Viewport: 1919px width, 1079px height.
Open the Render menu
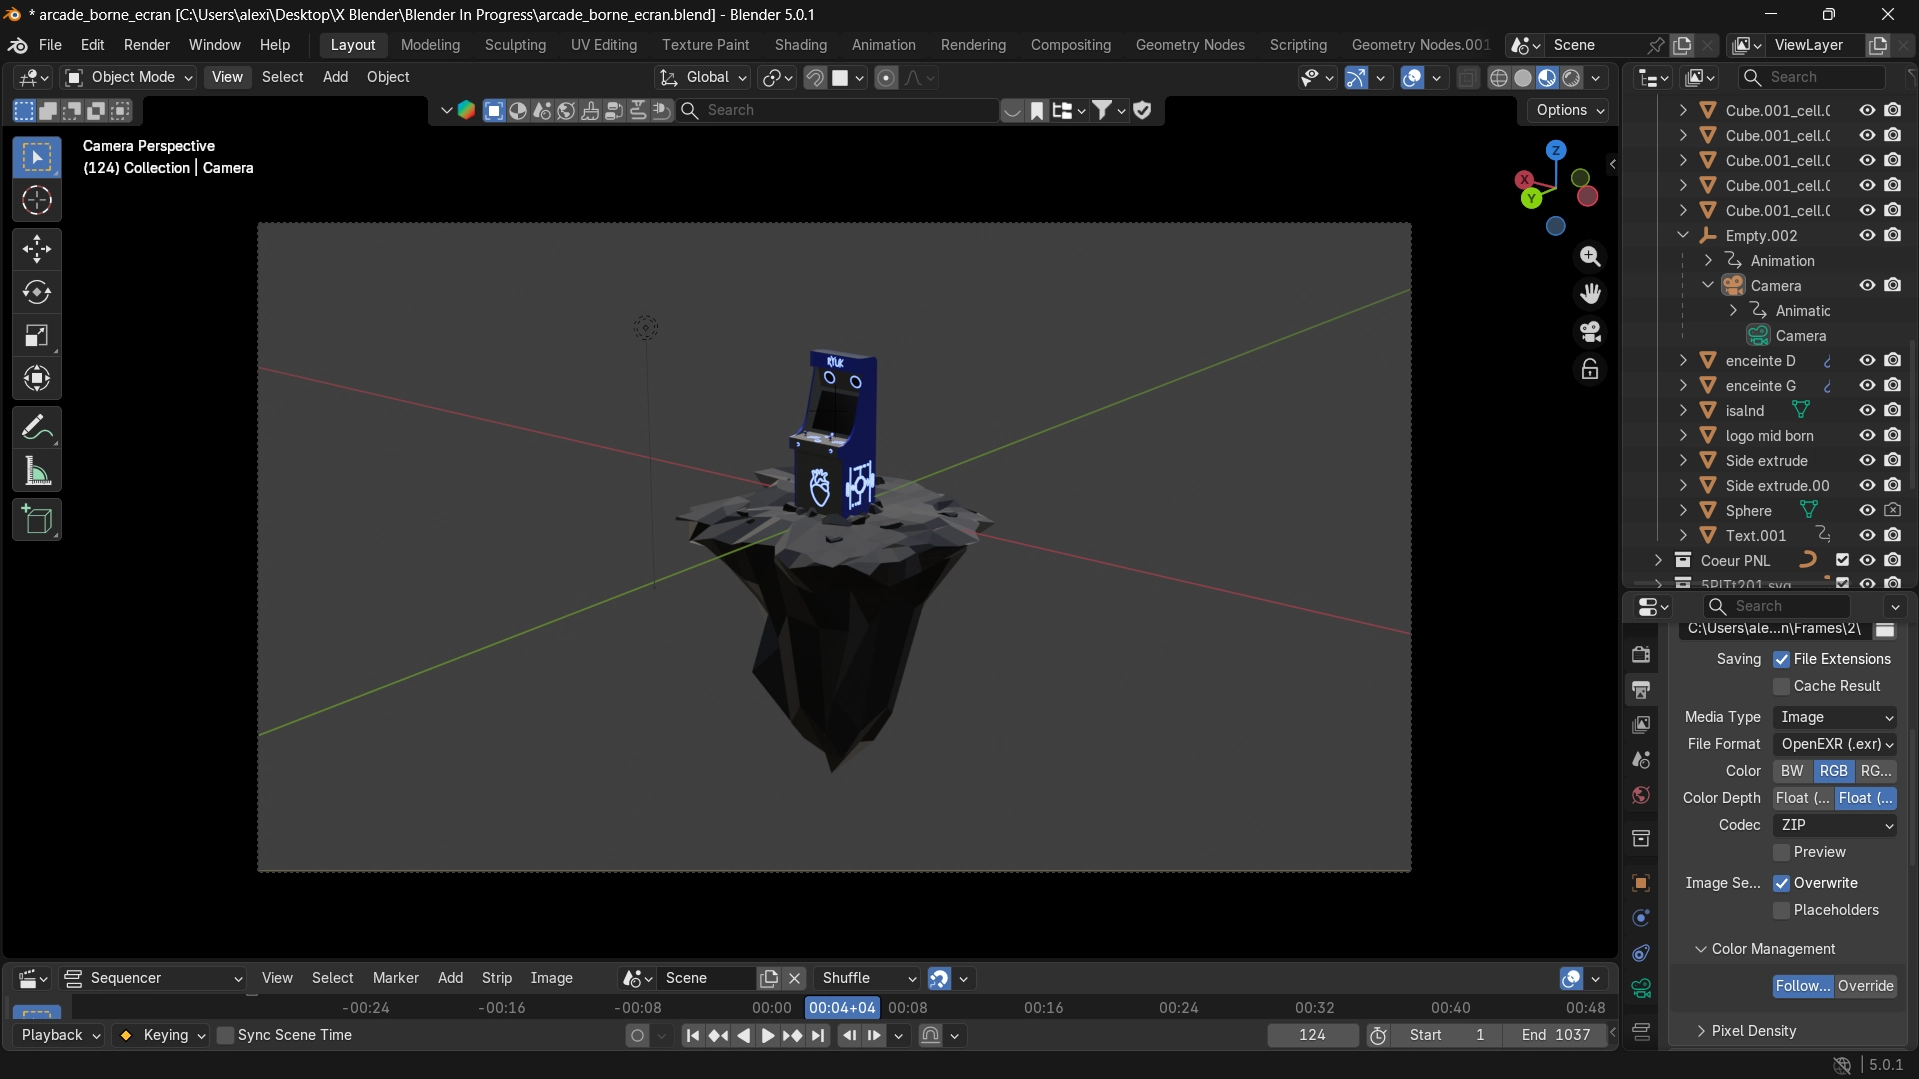click(146, 45)
